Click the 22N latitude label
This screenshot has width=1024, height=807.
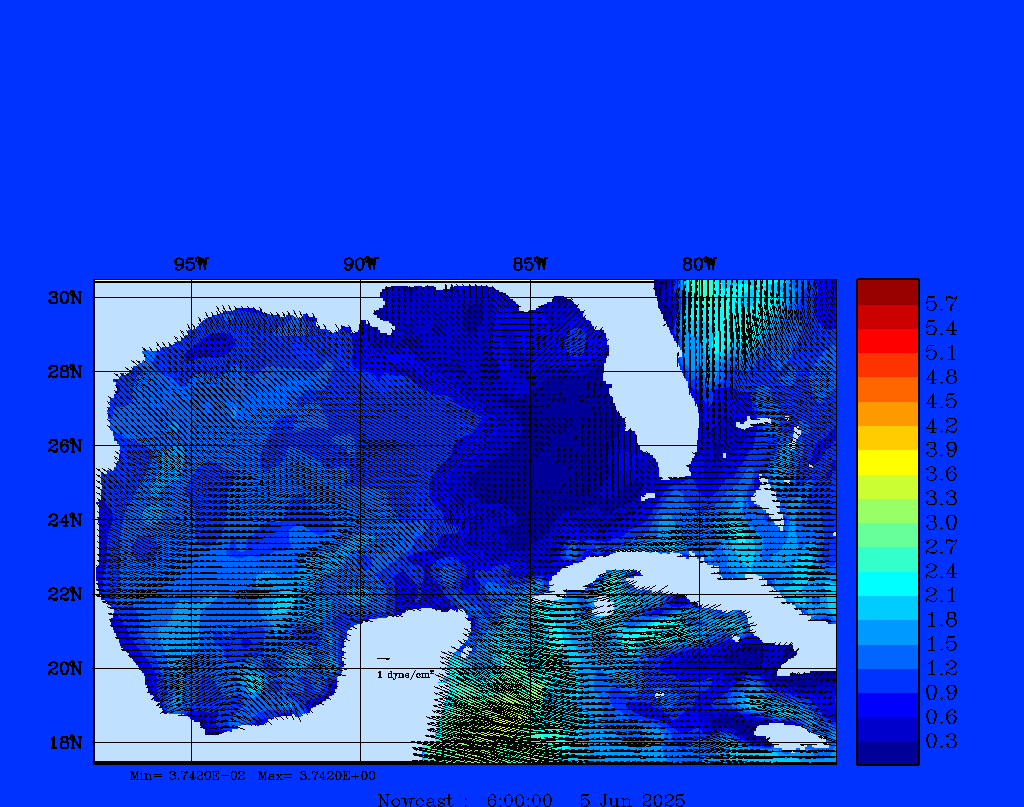tap(64, 594)
